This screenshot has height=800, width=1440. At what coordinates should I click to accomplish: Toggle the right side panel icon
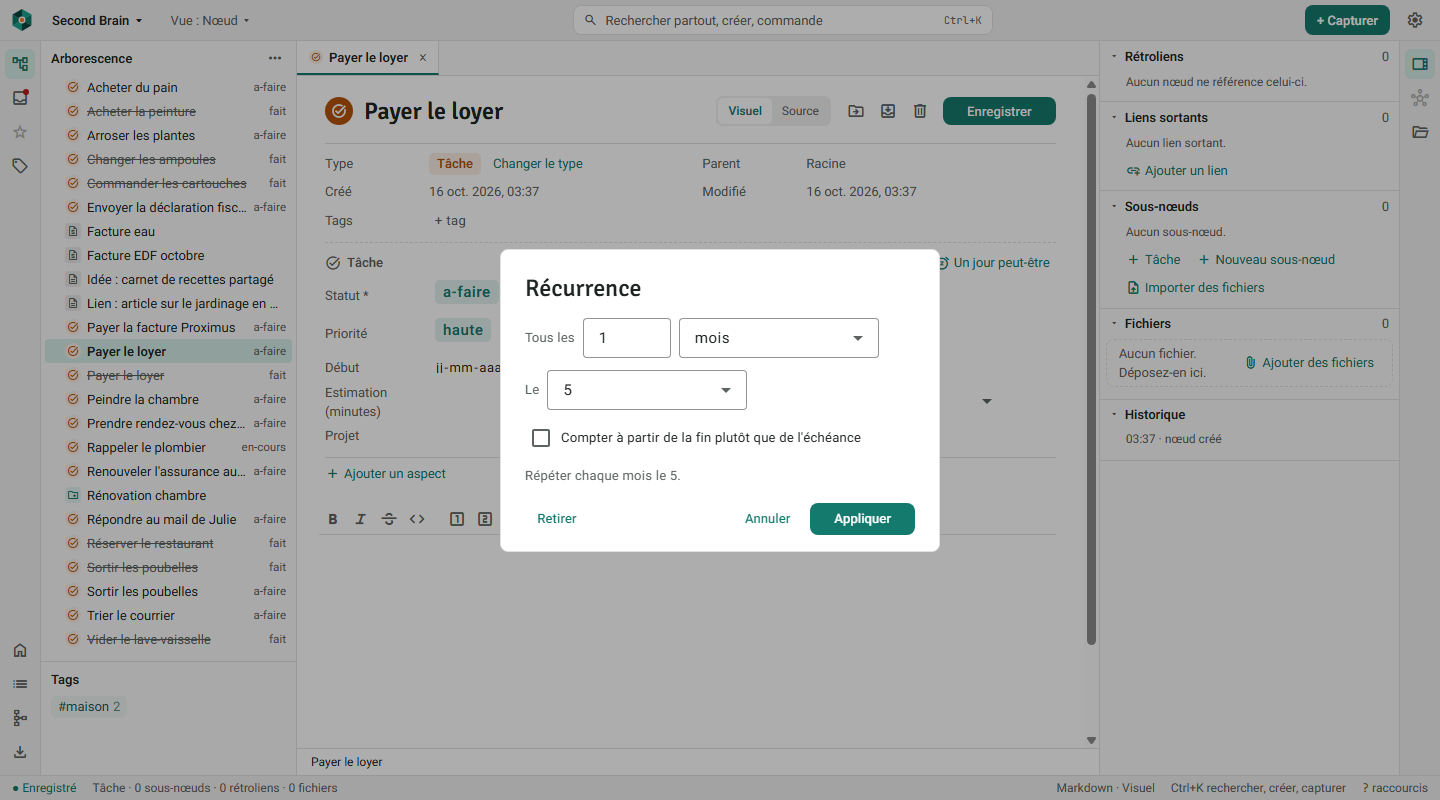click(1420, 64)
